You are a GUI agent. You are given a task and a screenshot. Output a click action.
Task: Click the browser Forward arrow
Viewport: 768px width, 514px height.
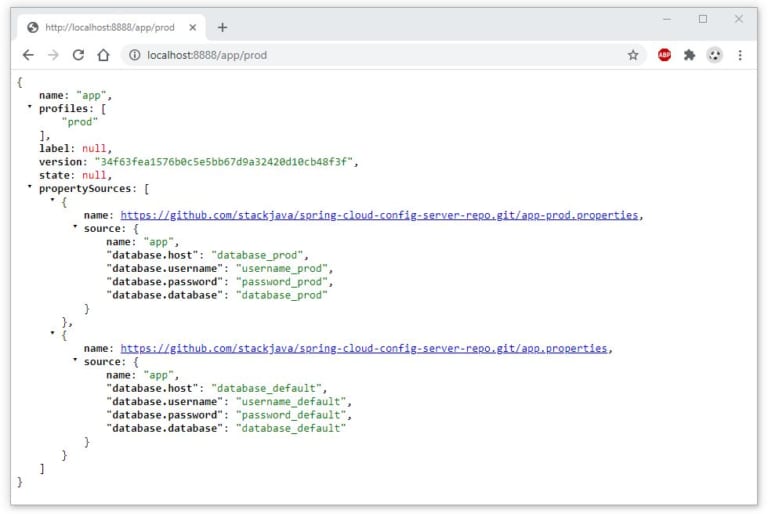click(x=53, y=55)
